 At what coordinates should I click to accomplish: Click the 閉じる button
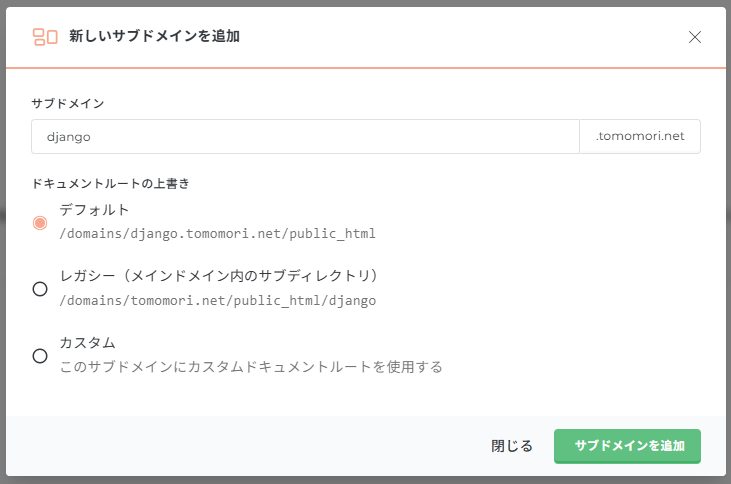[512, 446]
